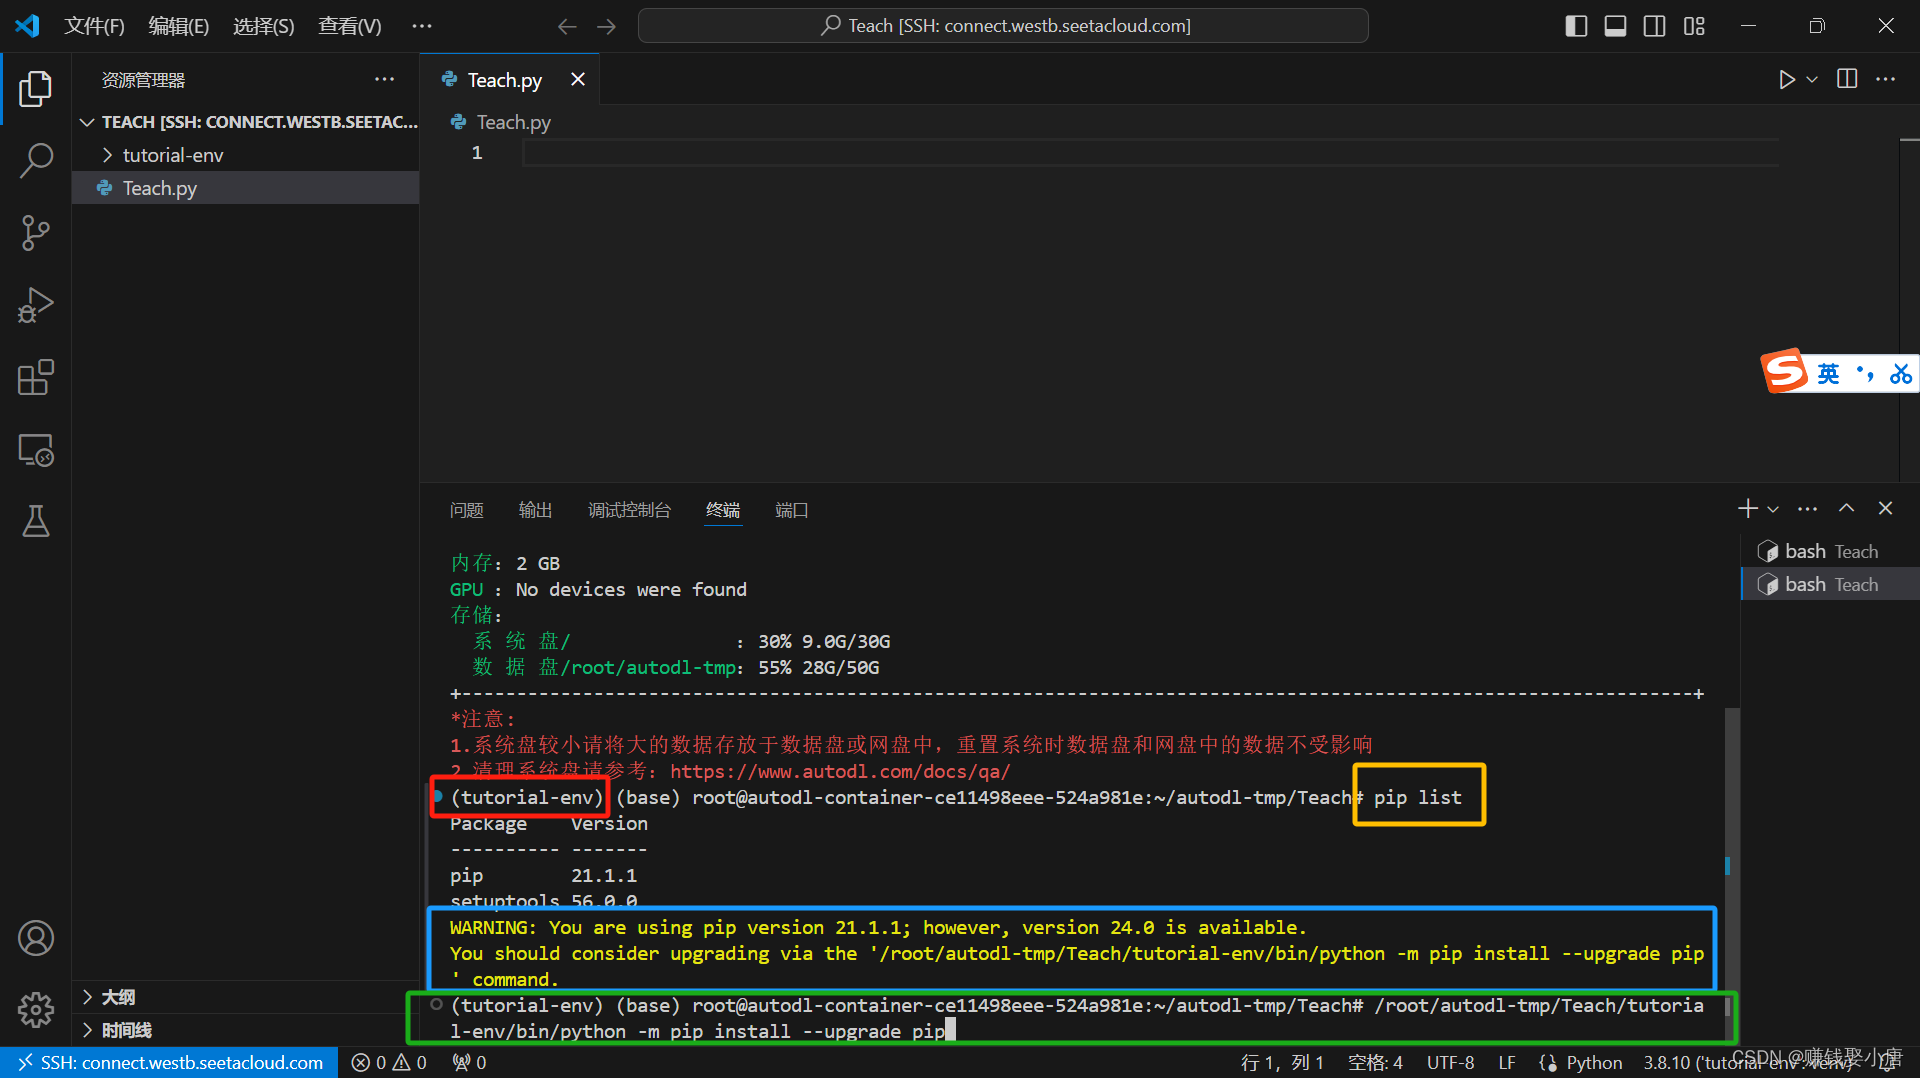Open the Manage gear menu
Viewport: 1920px width, 1078px height.
coord(36,1010)
